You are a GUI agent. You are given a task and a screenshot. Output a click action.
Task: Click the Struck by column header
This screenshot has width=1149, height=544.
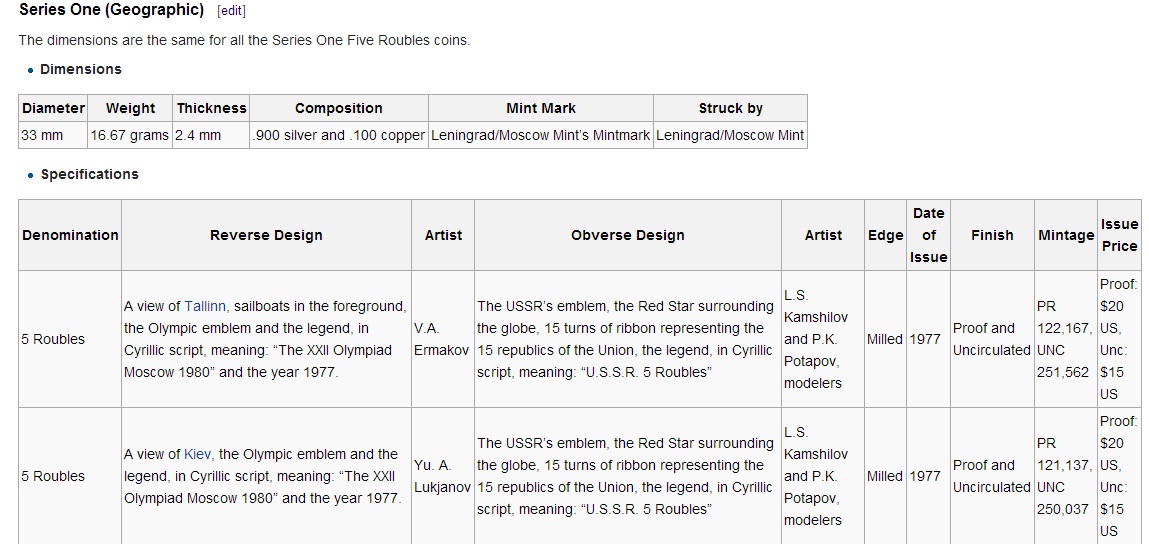coord(731,108)
